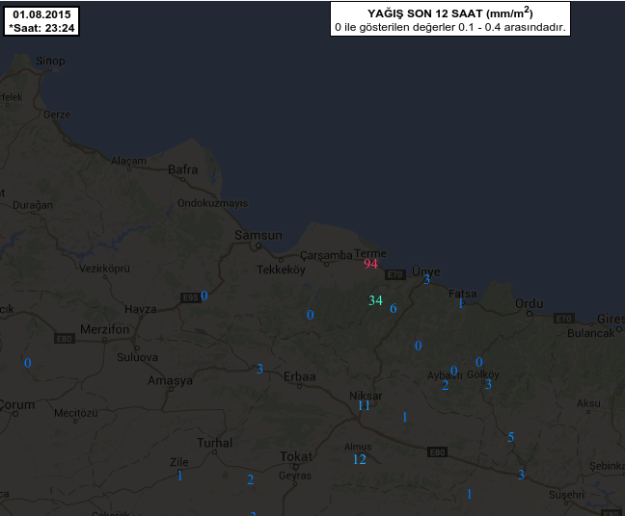Click the Bafra town label

pos(183,169)
